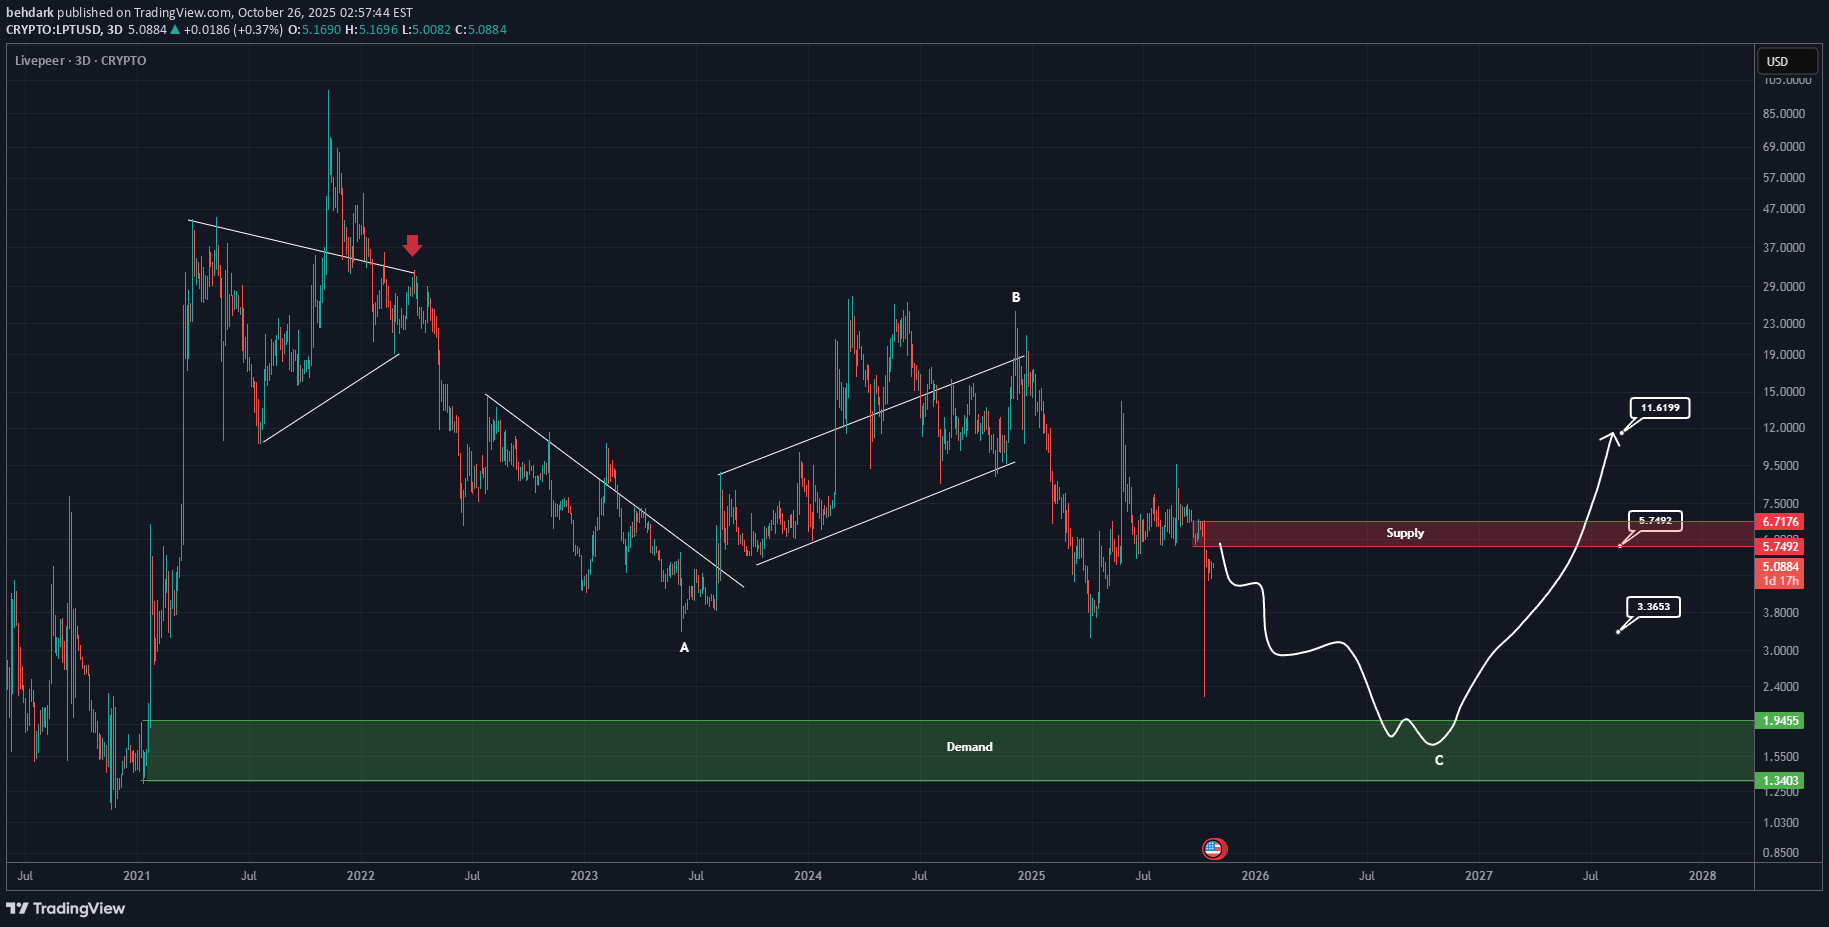Click the US flag economic event icon
Image resolution: width=1829 pixels, height=927 pixels.
pos(1213,849)
